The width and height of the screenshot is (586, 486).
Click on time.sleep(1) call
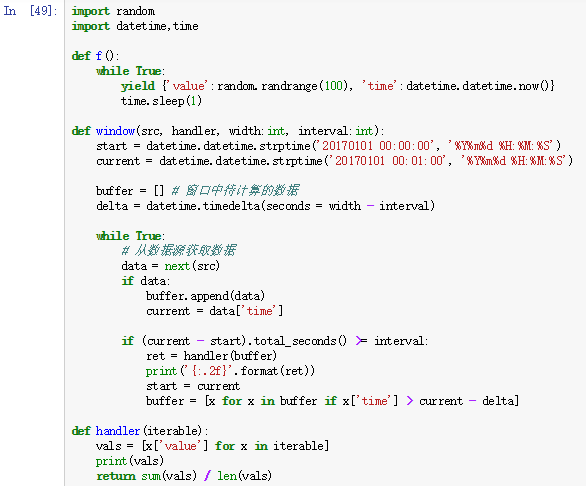tap(161, 101)
